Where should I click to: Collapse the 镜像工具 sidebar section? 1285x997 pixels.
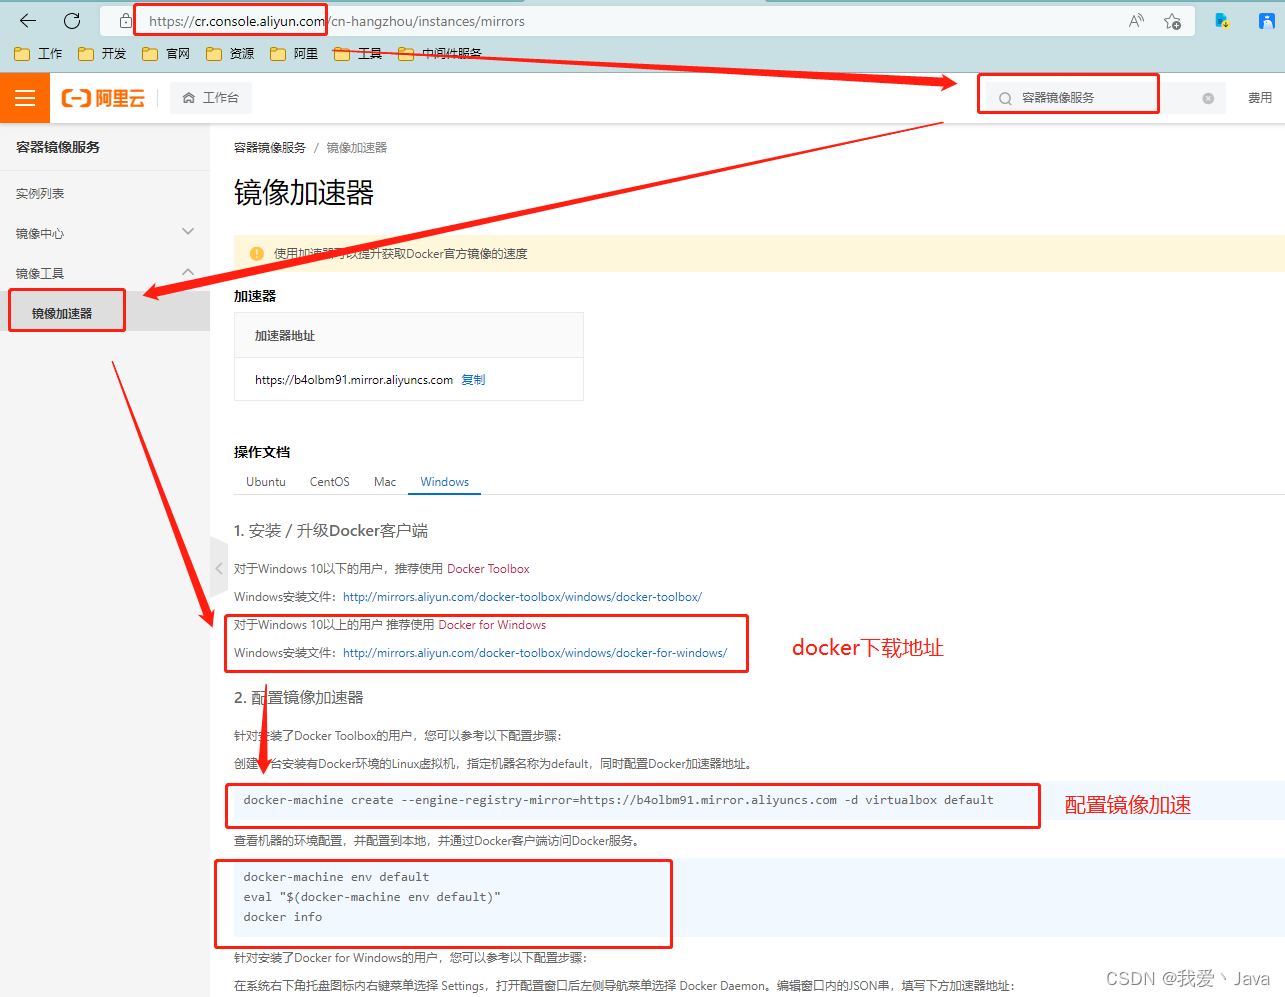point(105,273)
